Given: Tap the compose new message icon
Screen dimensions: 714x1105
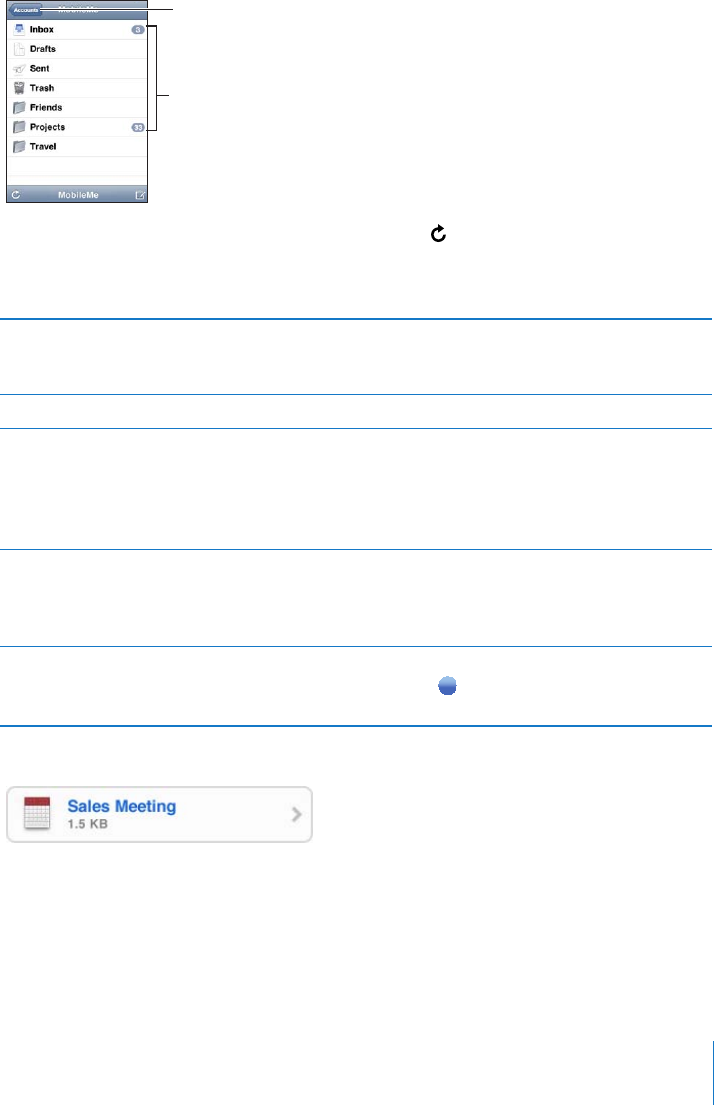Looking at the screenshot, I should (x=140, y=195).
